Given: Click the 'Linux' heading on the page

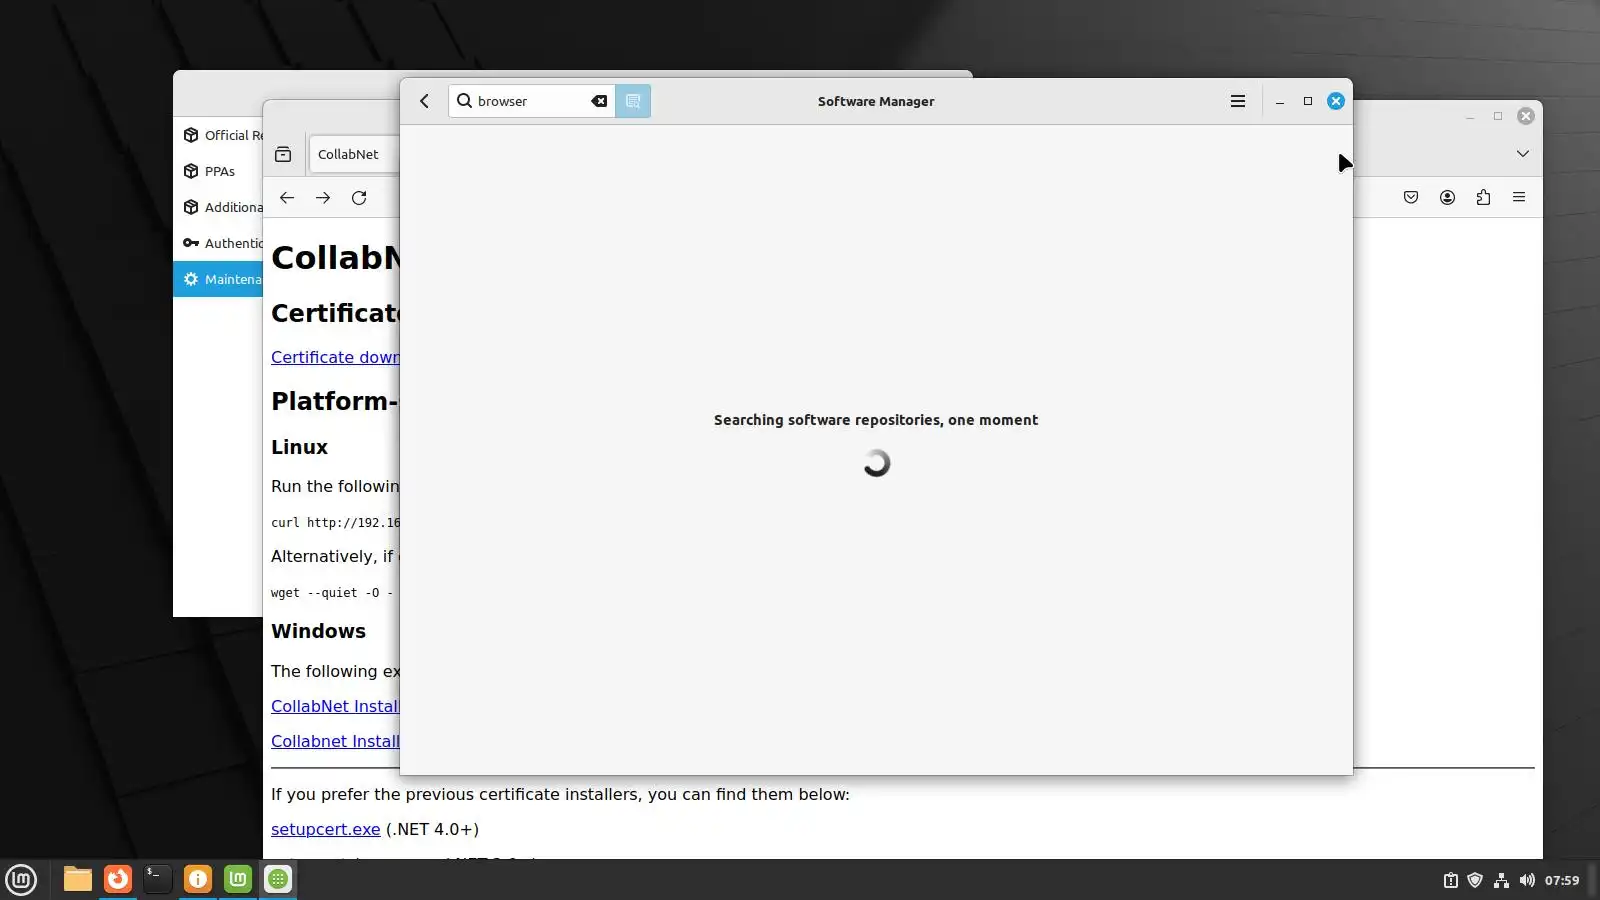Looking at the screenshot, I should 299,447.
